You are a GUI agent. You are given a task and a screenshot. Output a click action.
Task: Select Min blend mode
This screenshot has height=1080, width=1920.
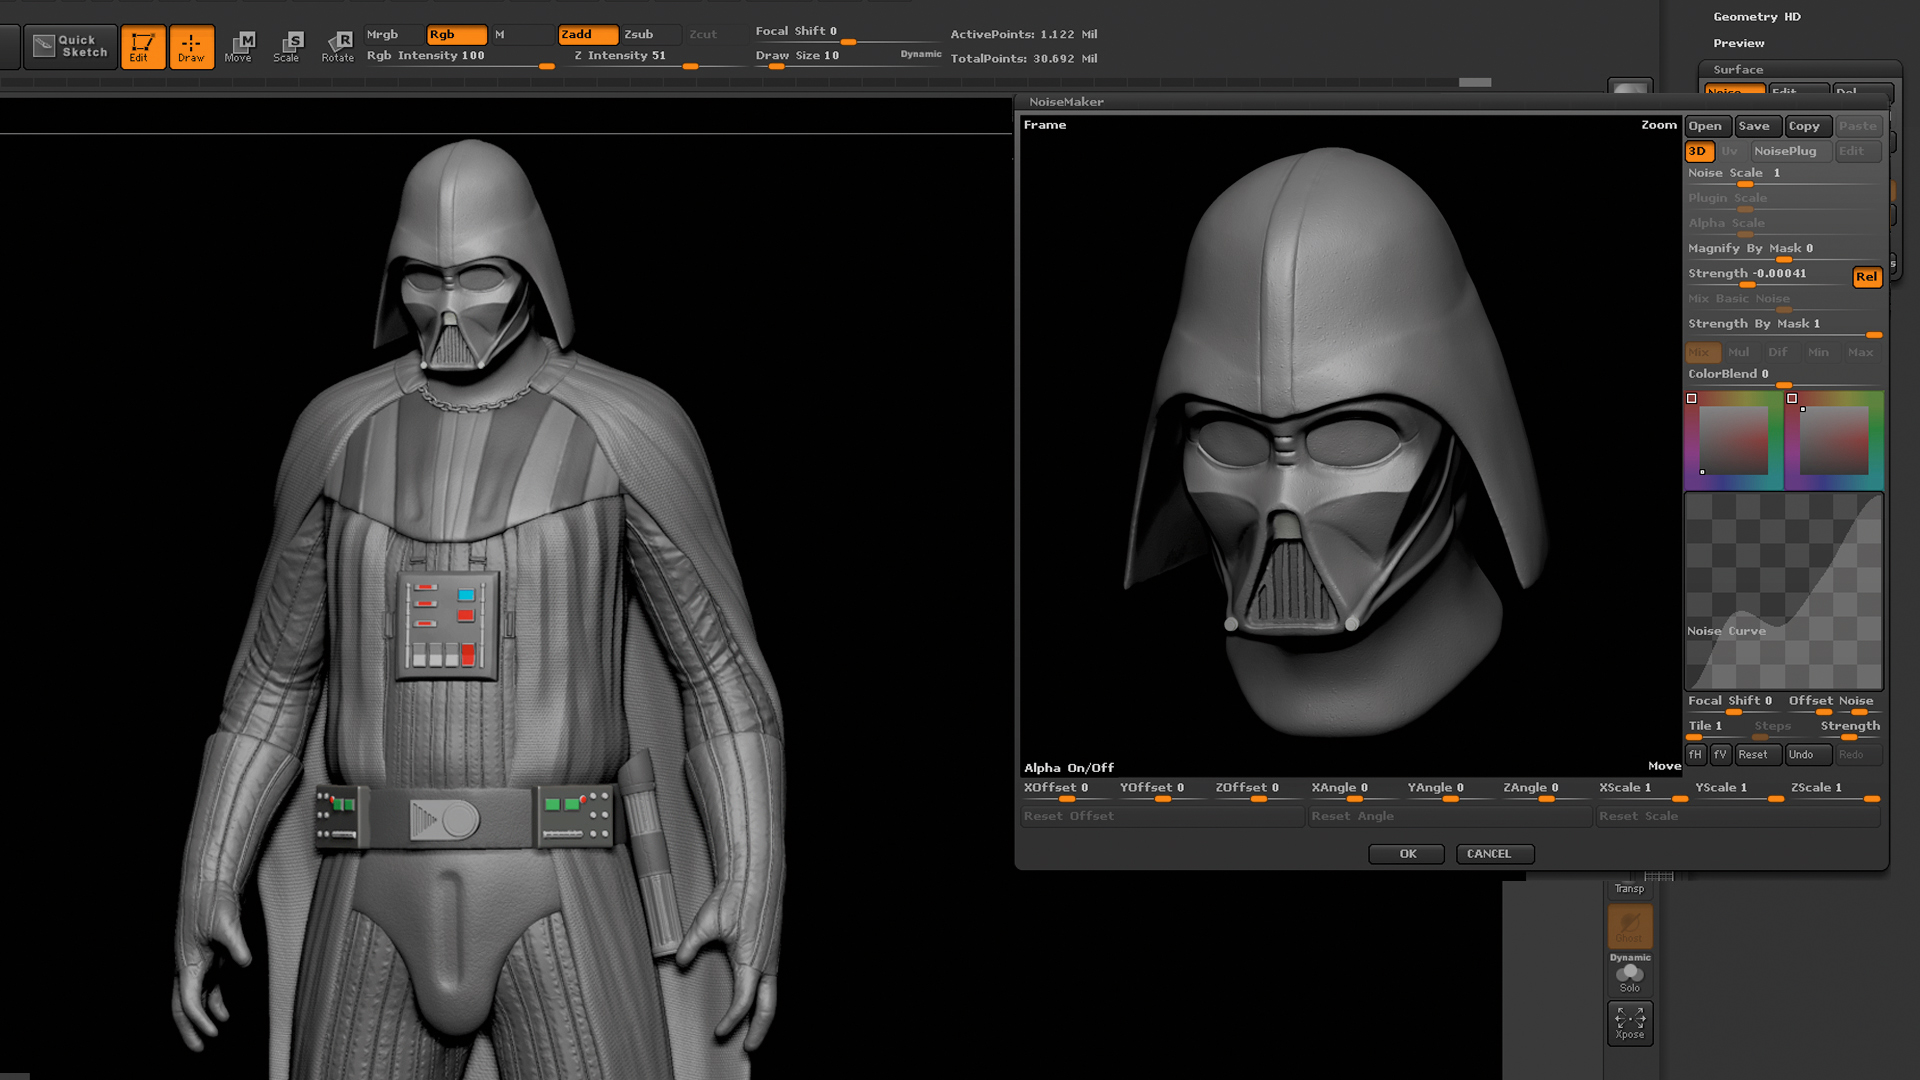pyautogui.click(x=1819, y=352)
